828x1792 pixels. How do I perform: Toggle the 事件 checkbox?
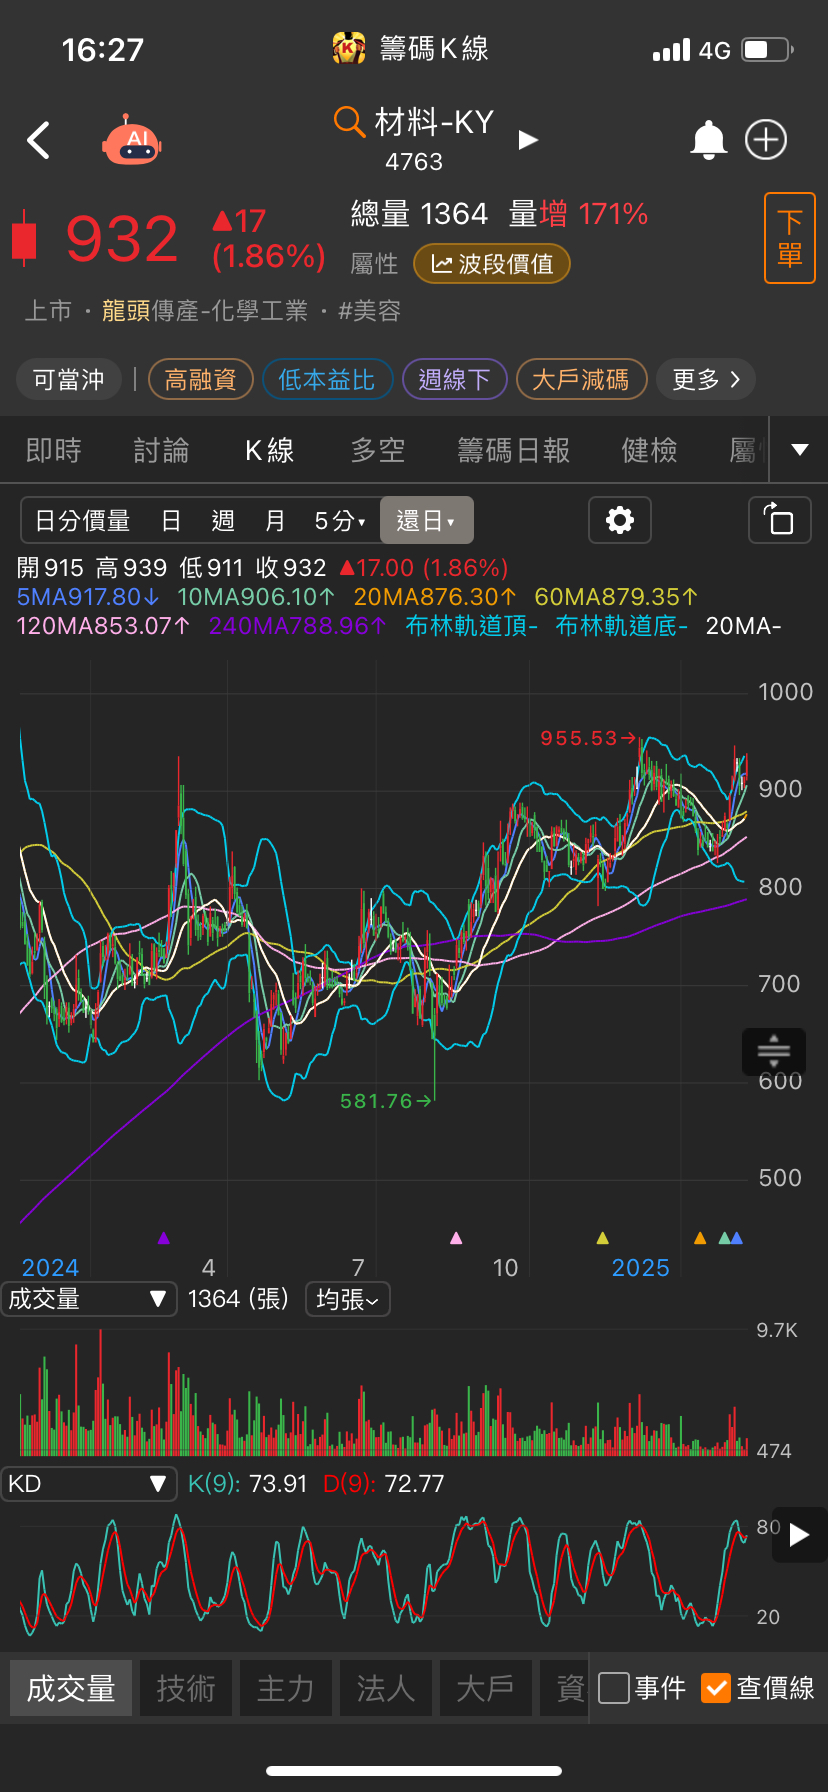(614, 1688)
